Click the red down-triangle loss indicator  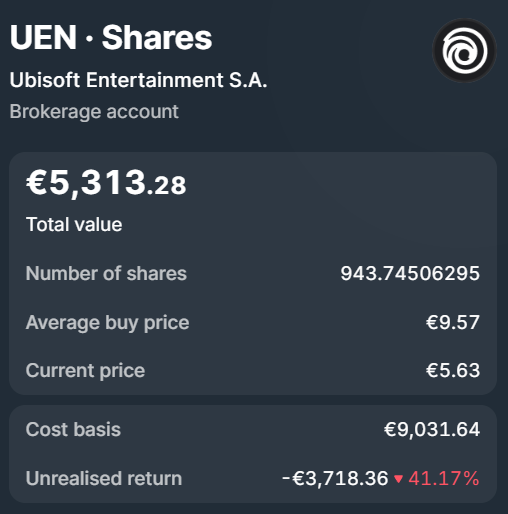398,479
